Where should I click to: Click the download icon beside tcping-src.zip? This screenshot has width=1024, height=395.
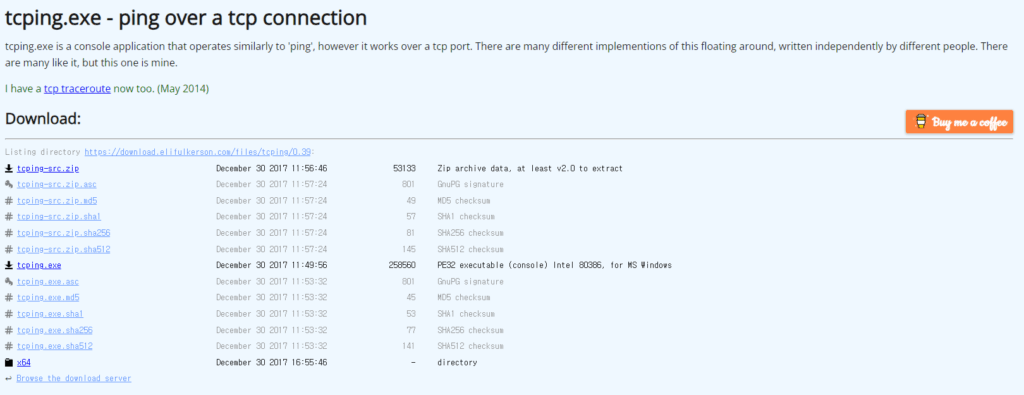pos(8,168)
